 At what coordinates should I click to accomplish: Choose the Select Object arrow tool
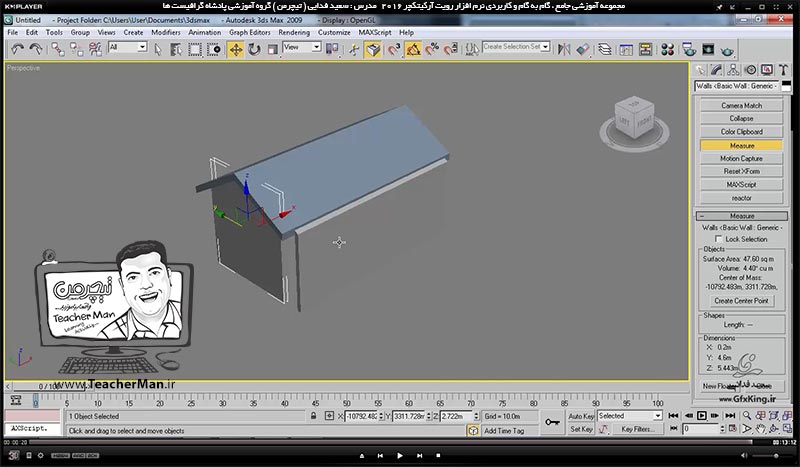pos(158,49)
